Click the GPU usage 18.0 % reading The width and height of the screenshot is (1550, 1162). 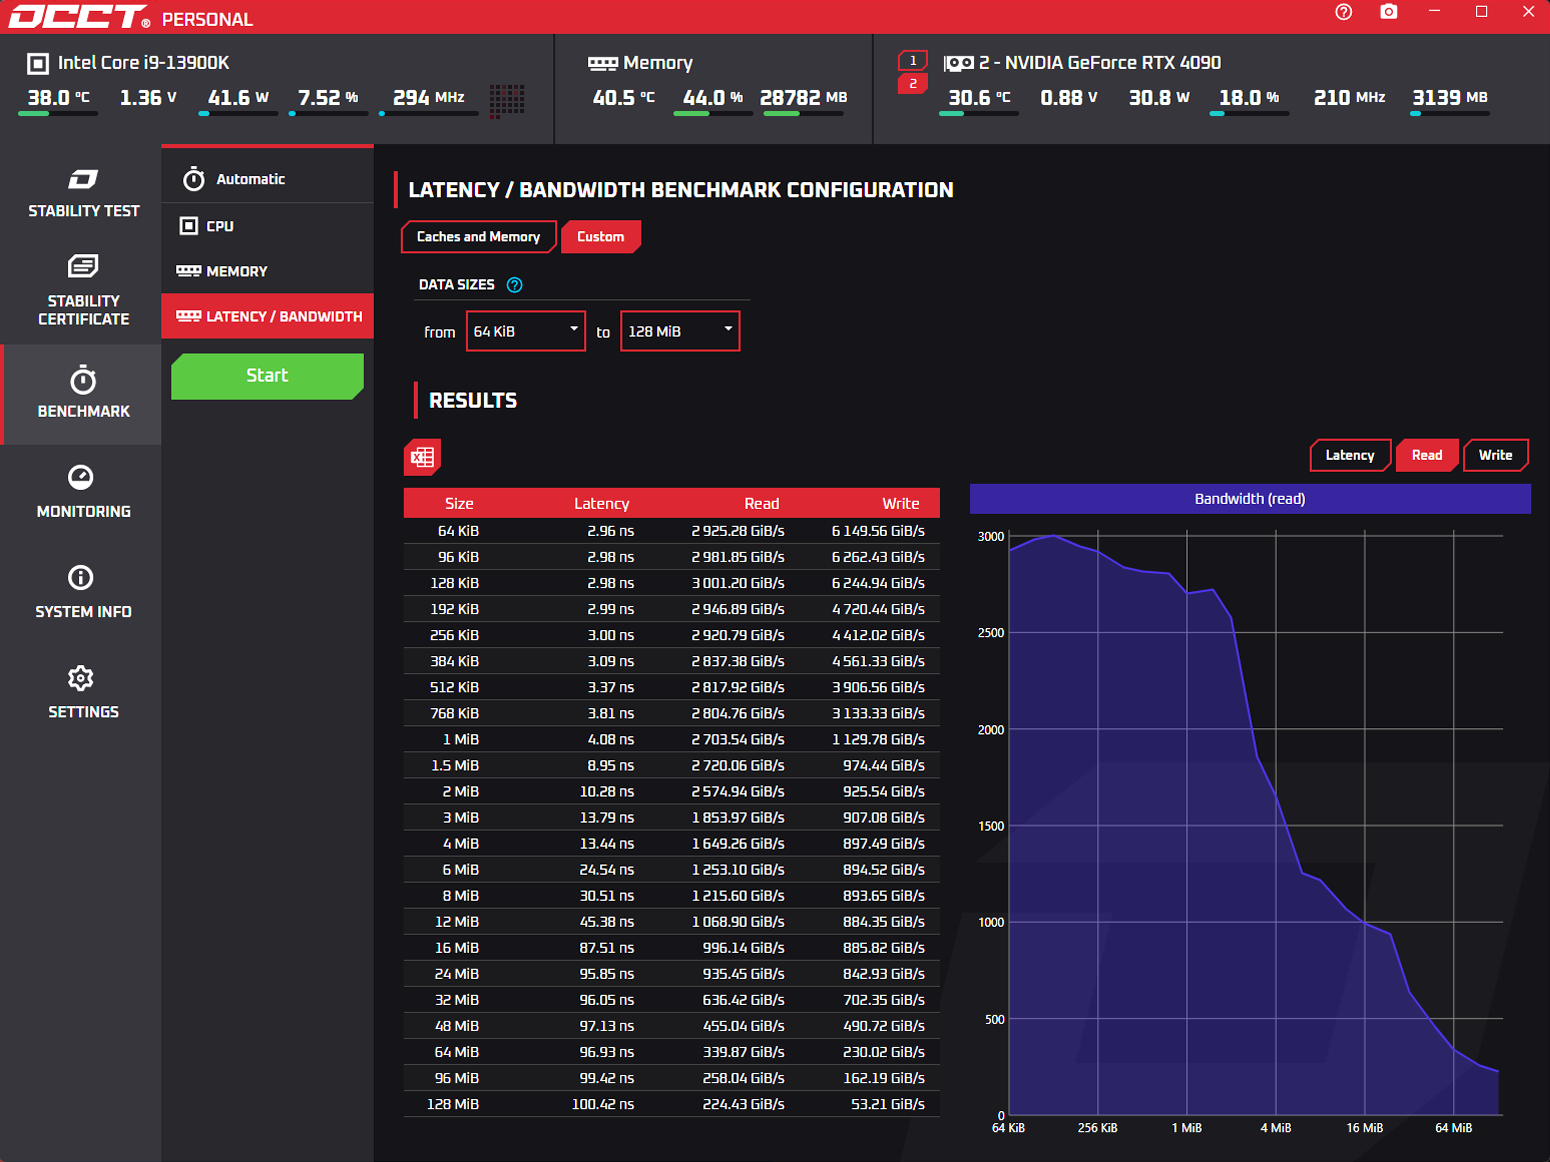(1249, 98)
